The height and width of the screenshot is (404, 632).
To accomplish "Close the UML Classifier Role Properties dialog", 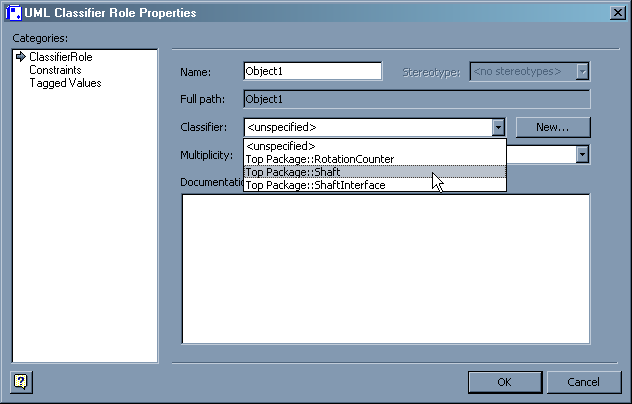I will [617, 12].
